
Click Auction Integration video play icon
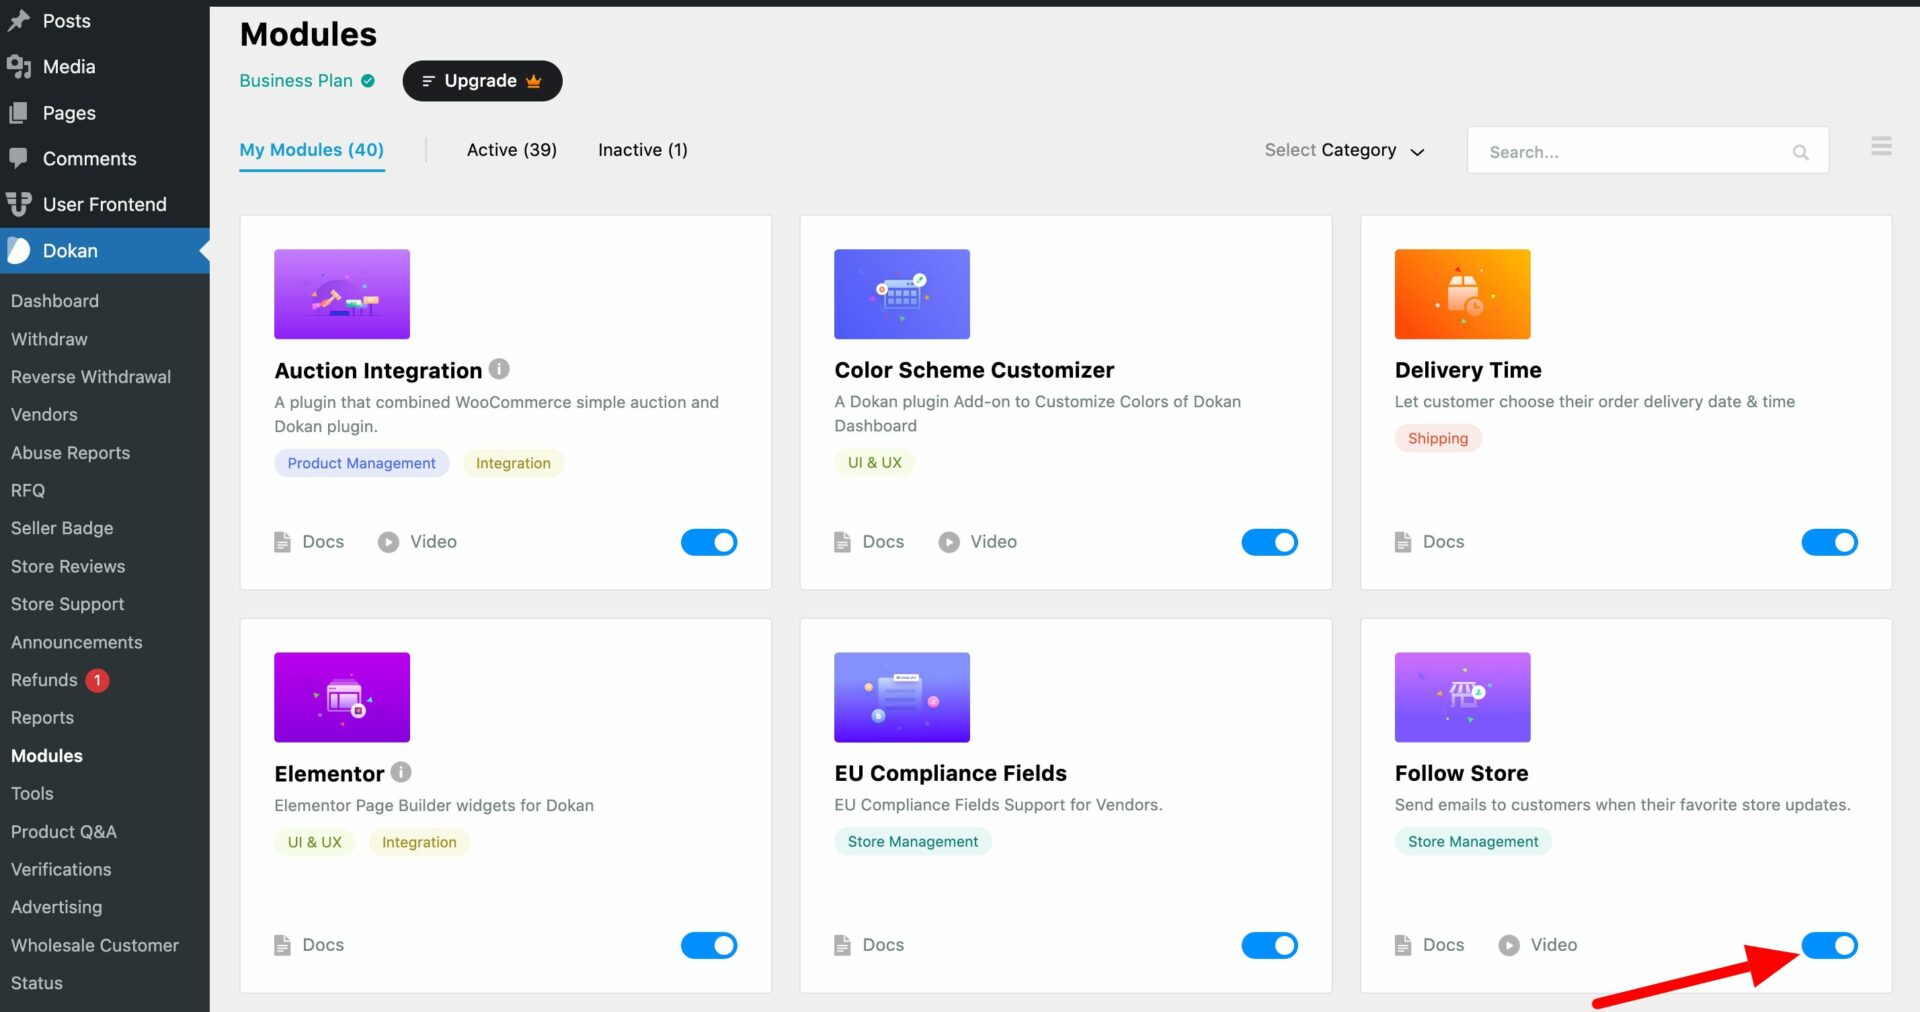click(x=388, y=542)
